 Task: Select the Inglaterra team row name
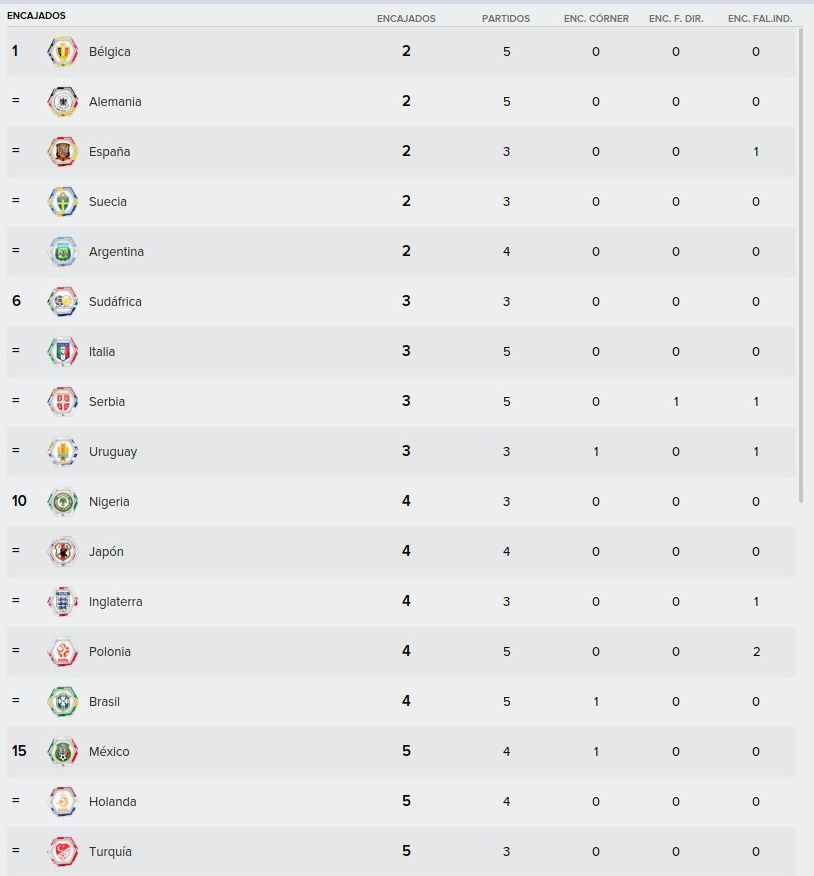tap(116, 602)
